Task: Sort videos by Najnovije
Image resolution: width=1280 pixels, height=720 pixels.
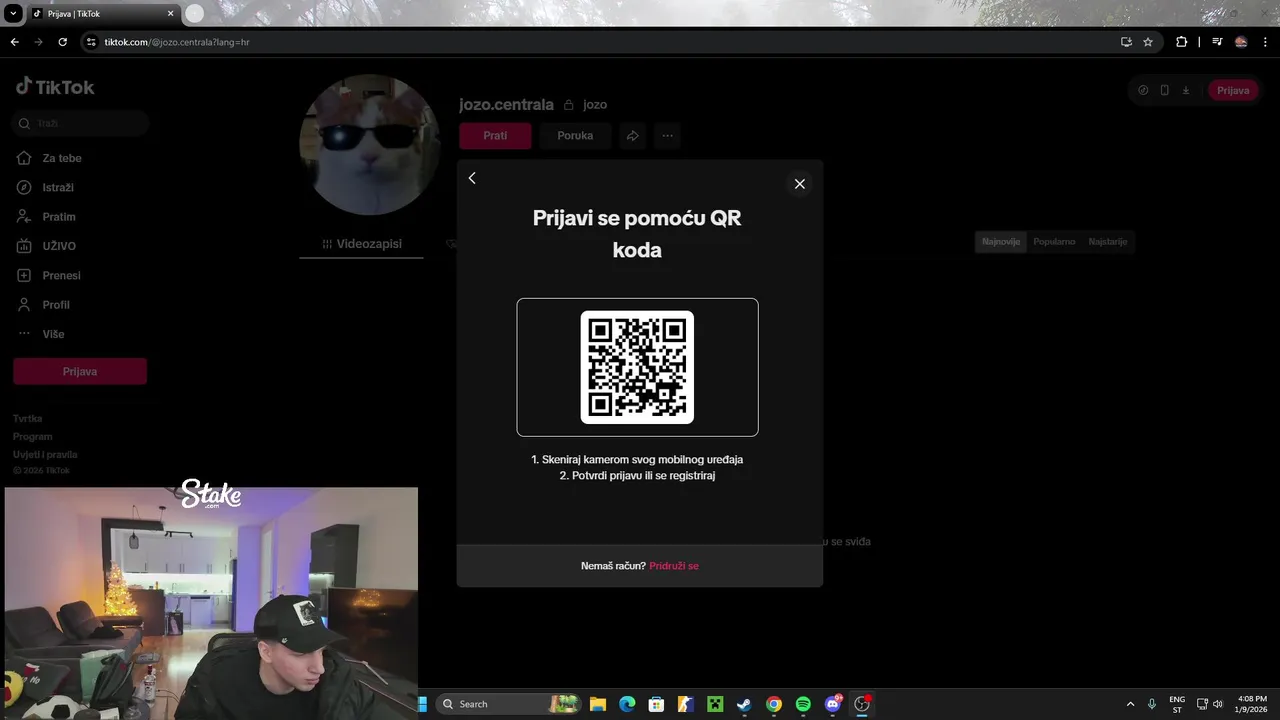Action: pos(1001,241)
